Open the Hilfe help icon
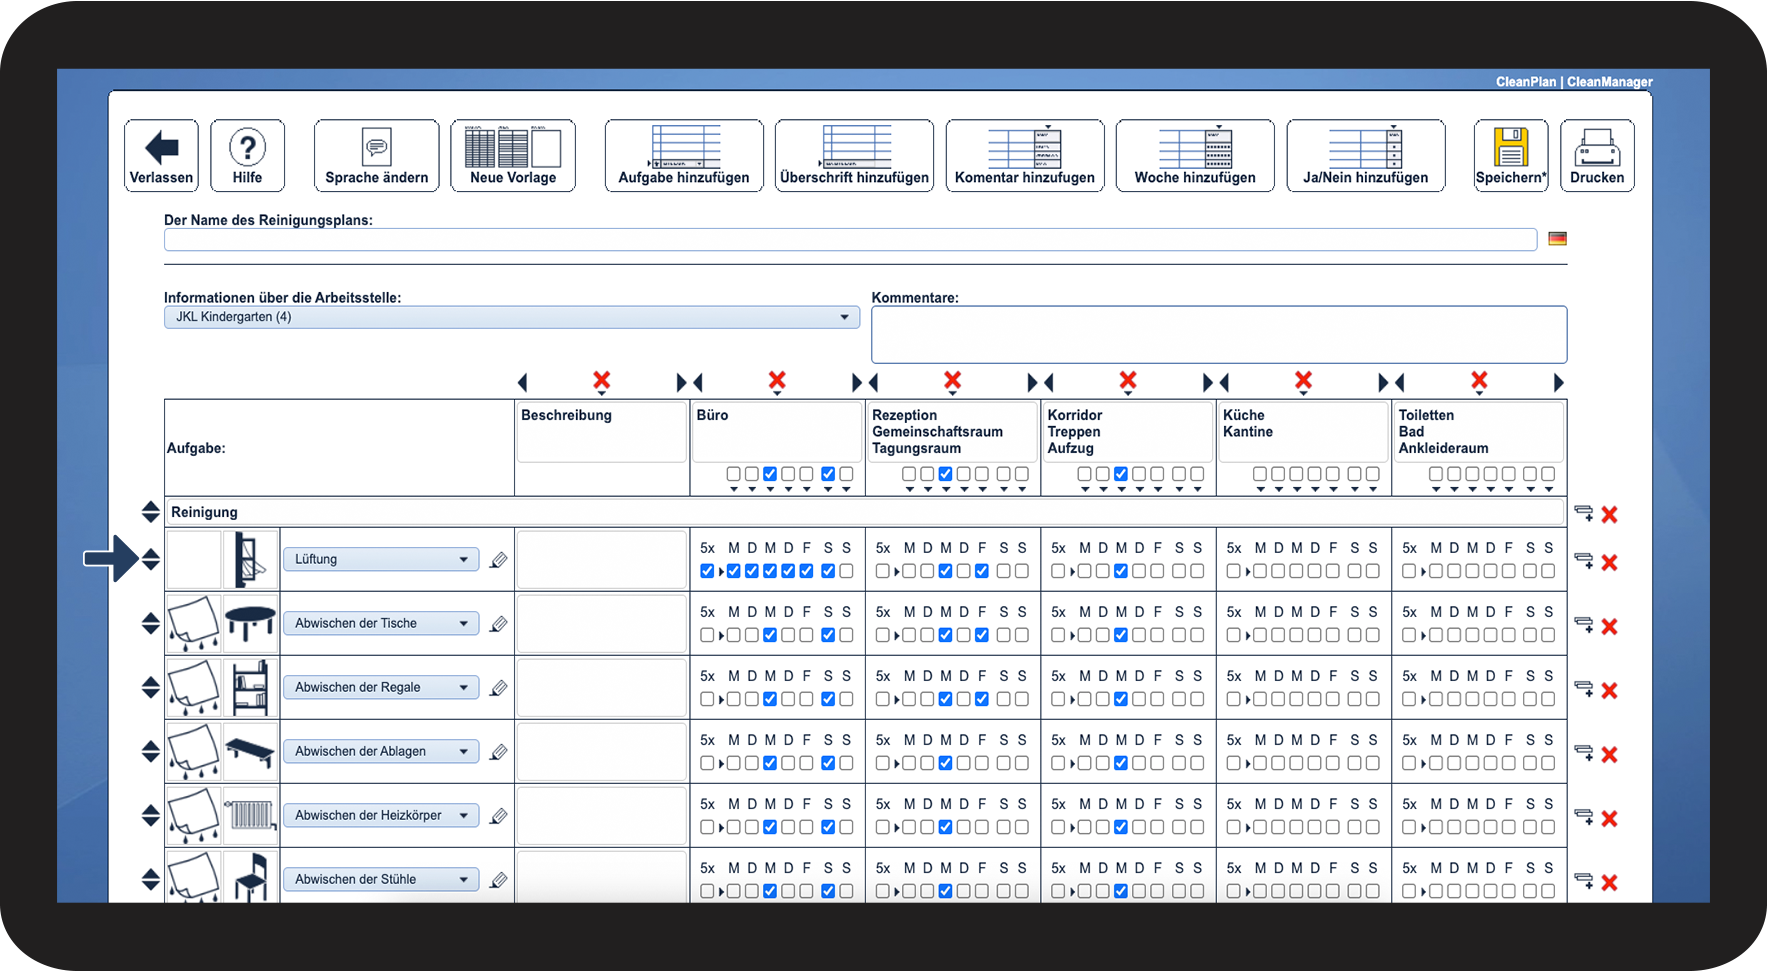This screenshot has height=971, width=1767. coord(247,149)
